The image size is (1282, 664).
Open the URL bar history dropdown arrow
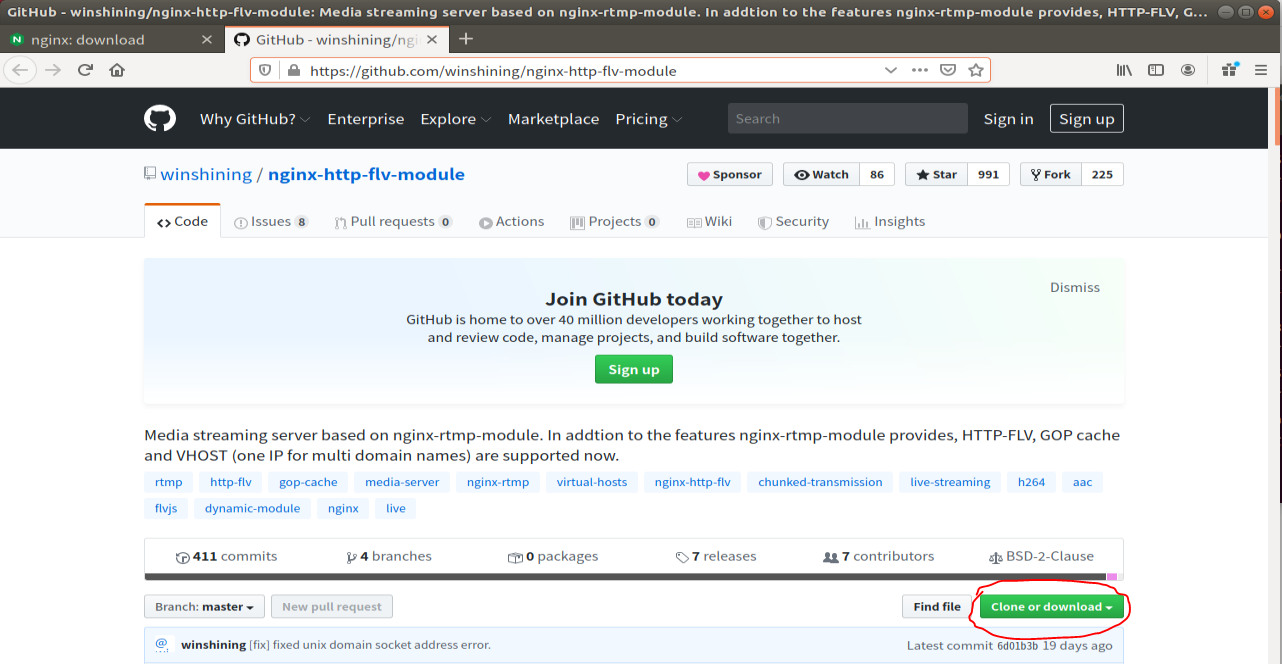[x=891, y=71]
